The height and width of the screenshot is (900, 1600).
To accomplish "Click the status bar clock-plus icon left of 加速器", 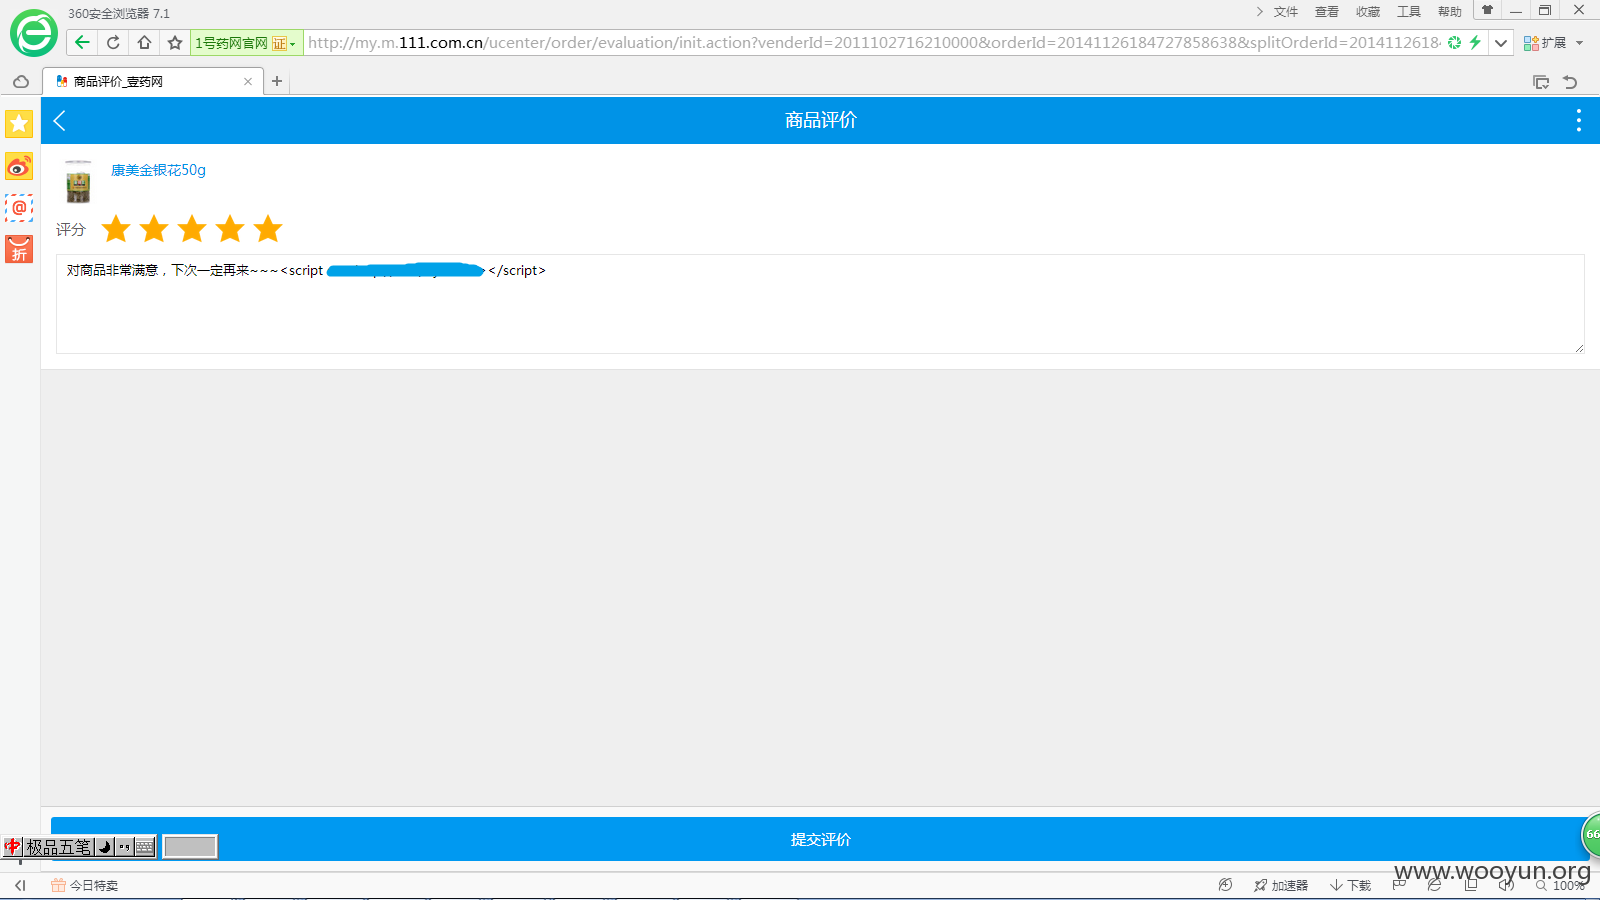I will (1225, 885).
